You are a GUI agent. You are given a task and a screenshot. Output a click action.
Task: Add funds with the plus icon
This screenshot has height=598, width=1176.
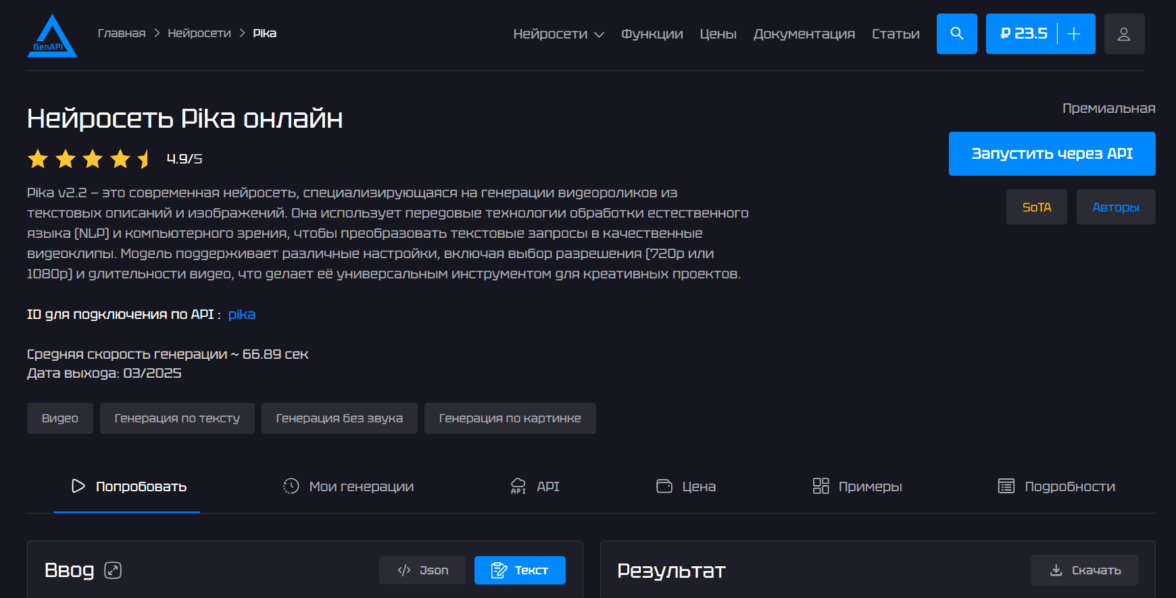tap(1074, 34)
